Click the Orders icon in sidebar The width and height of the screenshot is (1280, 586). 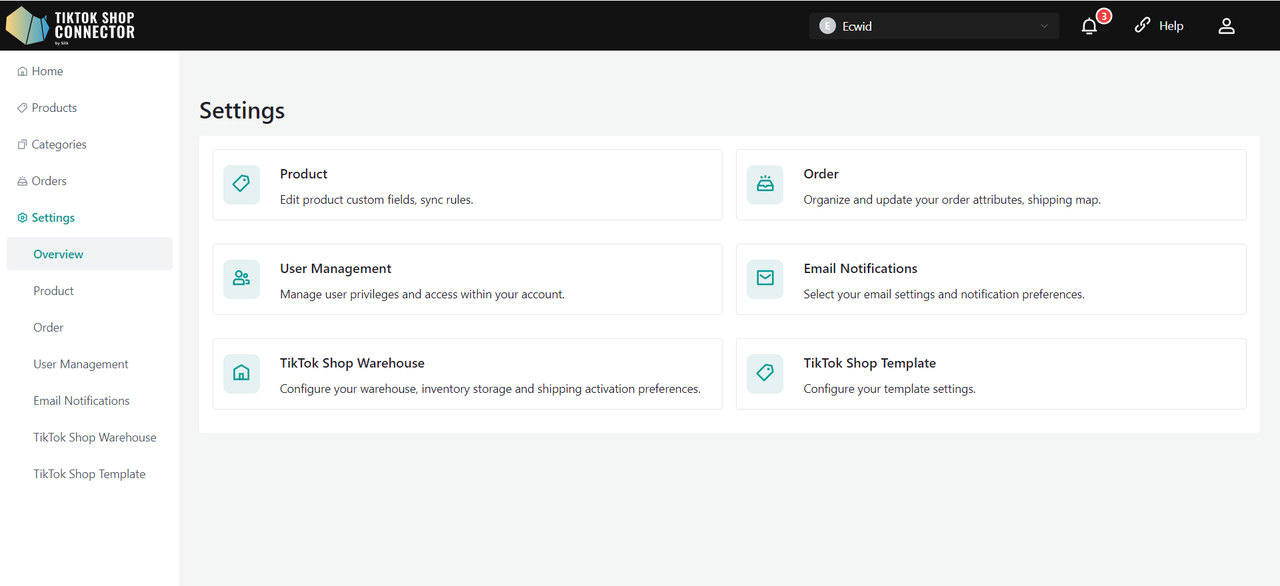point(23,182)
